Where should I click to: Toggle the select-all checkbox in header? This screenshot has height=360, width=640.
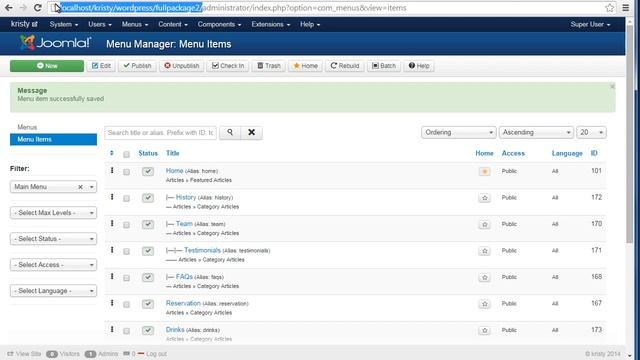point(127,154)
